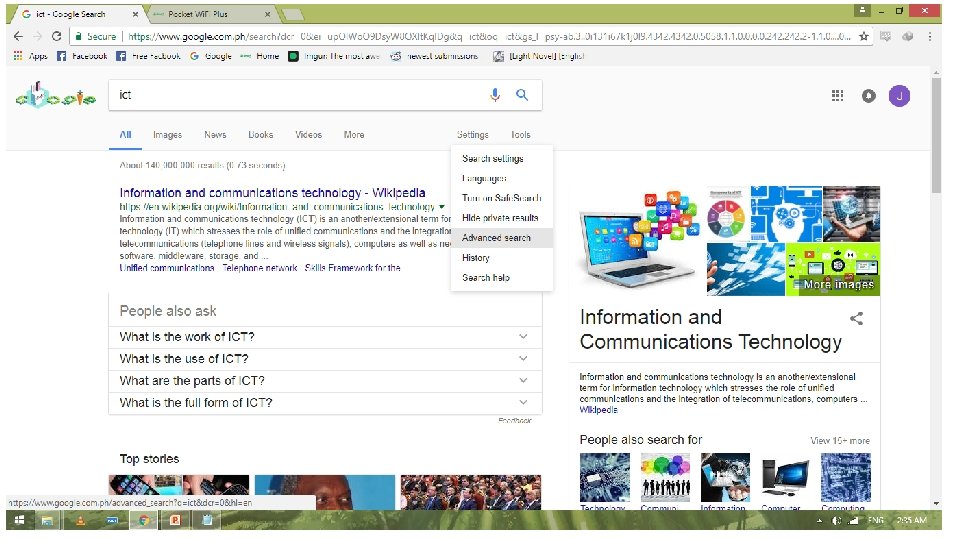Open the Google bookmark in bookmarks bar
This screenshot has height=540, width=960.
pos(211,56)
